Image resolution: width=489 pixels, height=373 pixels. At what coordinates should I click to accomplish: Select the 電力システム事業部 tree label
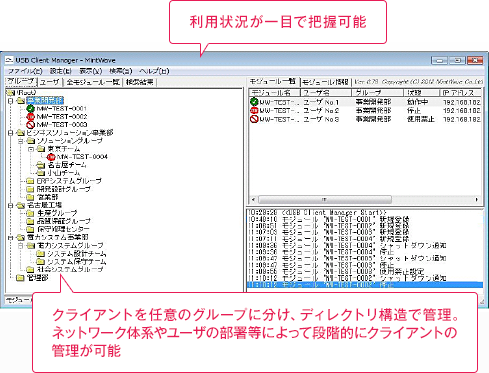point(57,237)
